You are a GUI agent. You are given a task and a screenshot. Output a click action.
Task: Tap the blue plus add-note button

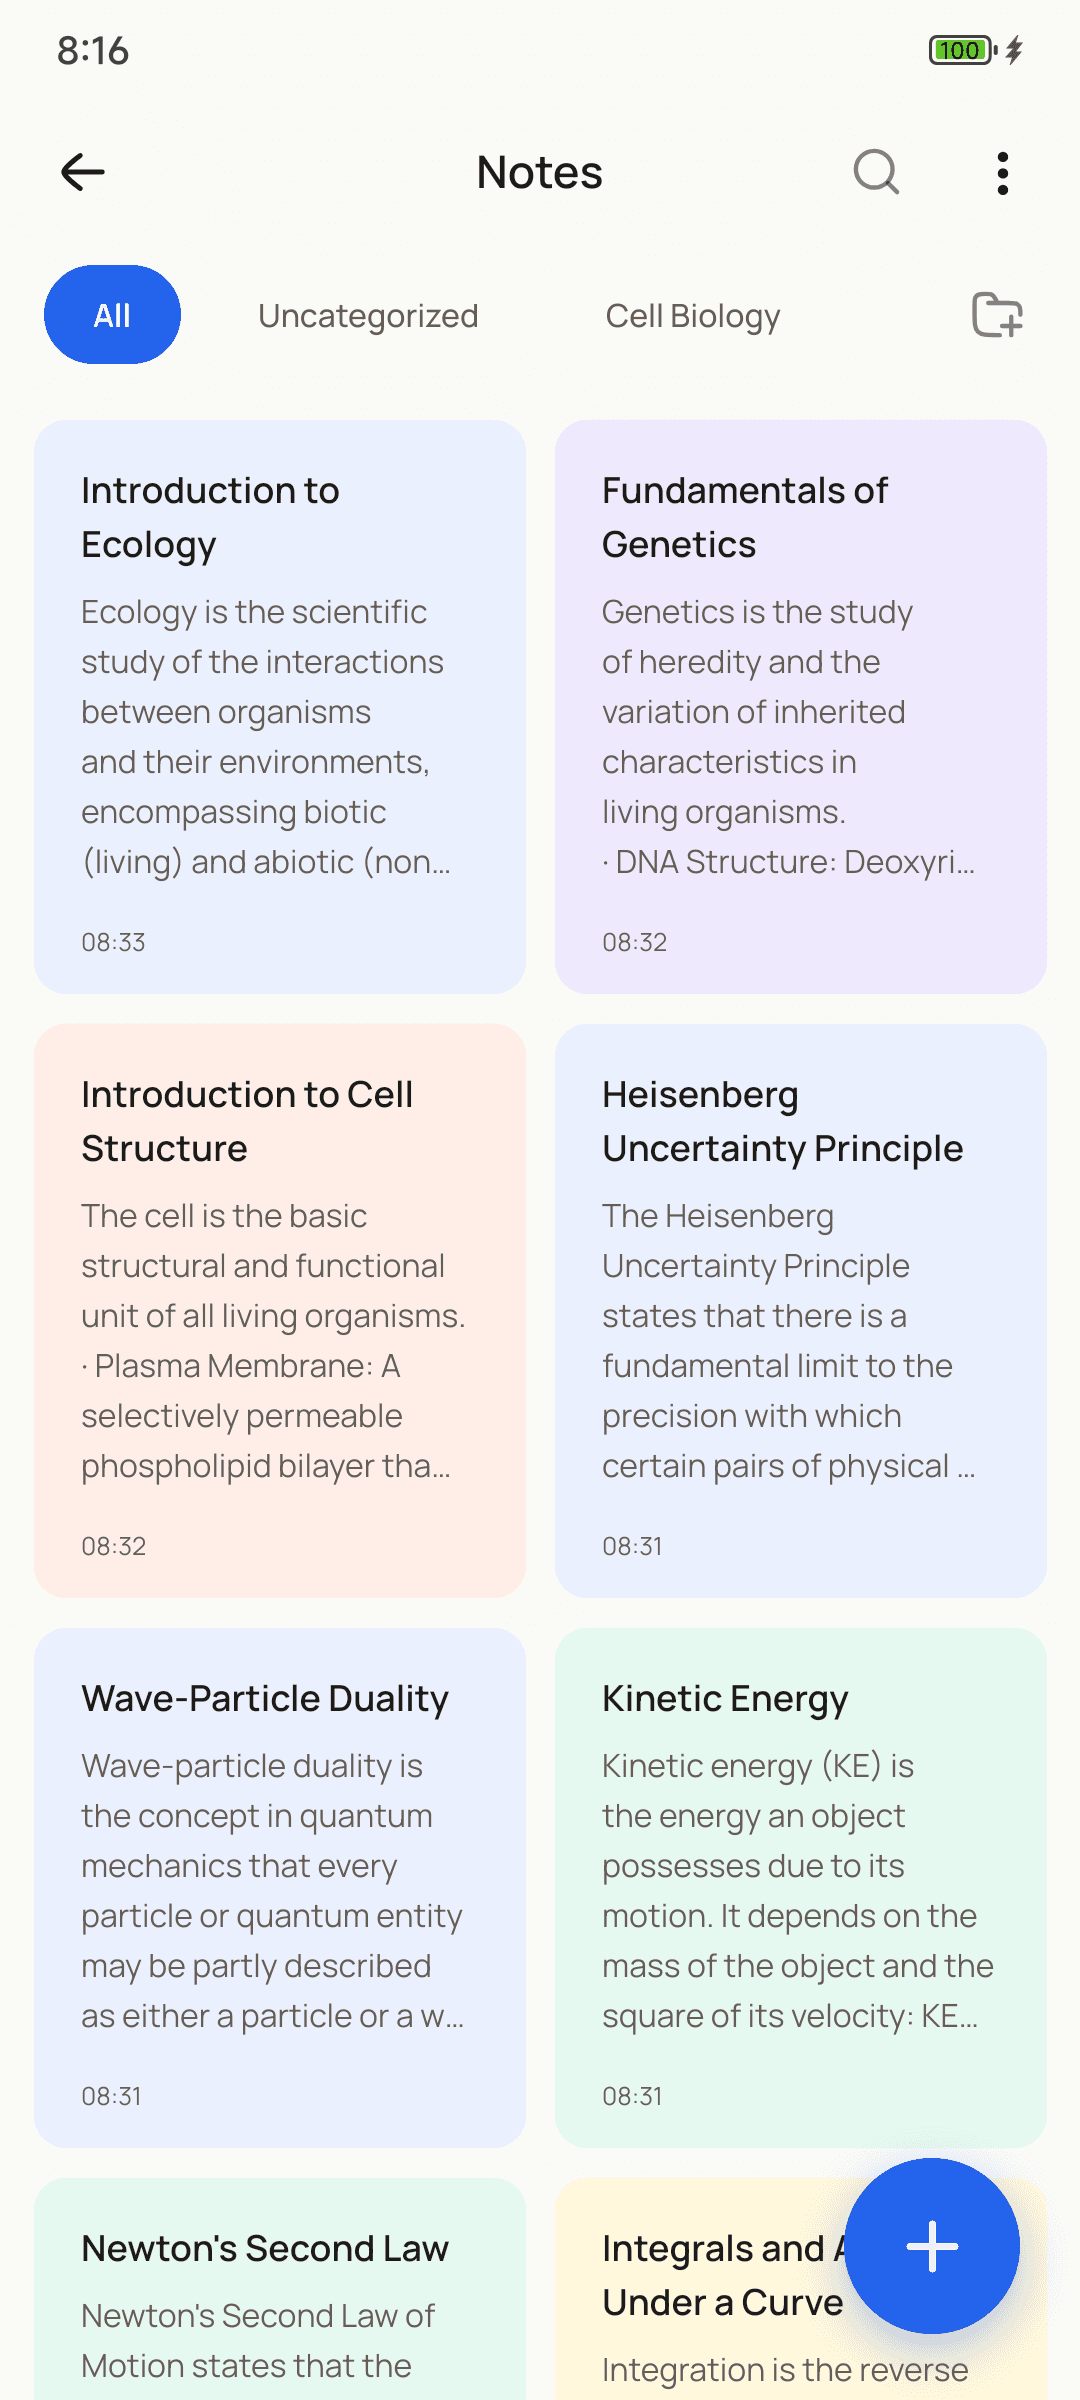[932, 2246]
